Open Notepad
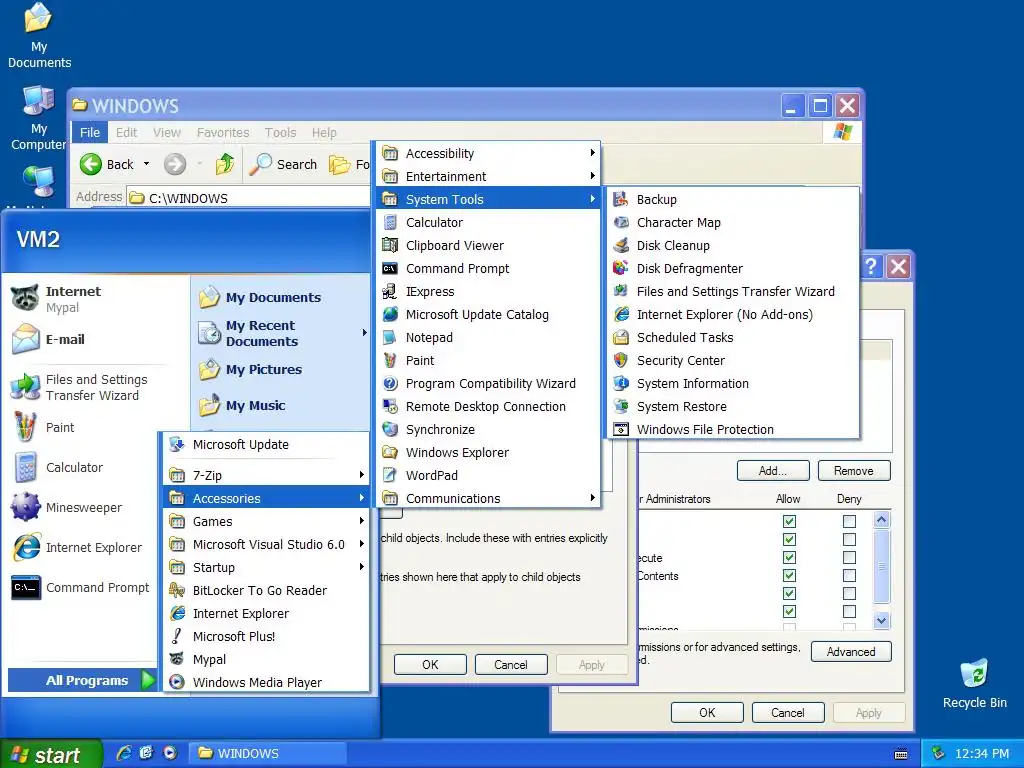 [x=488, y=337]
